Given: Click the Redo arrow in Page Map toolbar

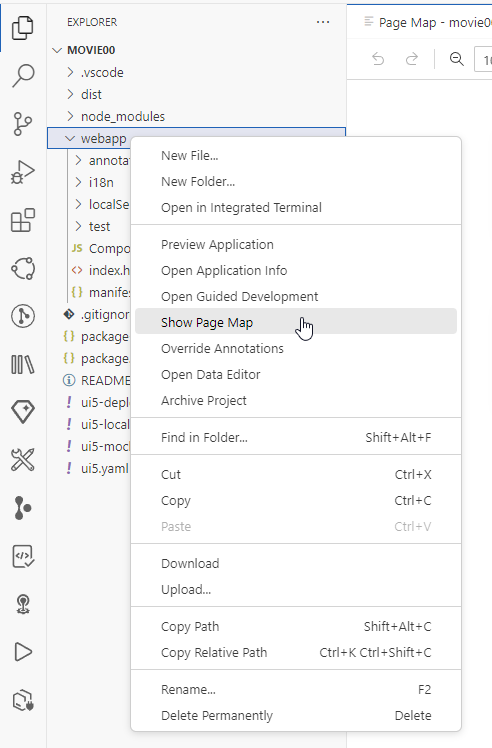Looking at the screenshot, I should [x=411, y=59].
